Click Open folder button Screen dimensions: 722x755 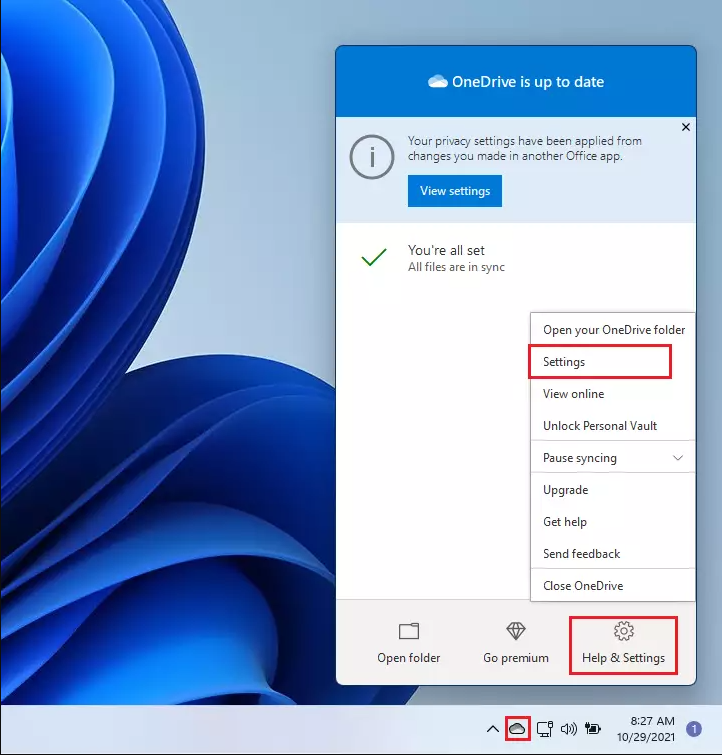coord(408,644)
